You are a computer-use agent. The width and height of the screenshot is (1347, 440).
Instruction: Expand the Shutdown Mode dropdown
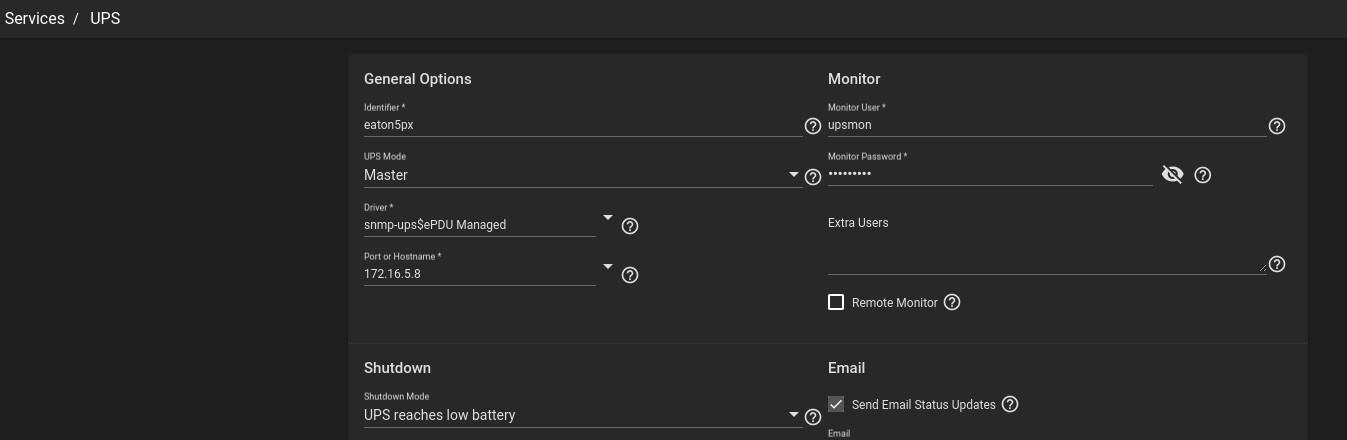(795, 414)
